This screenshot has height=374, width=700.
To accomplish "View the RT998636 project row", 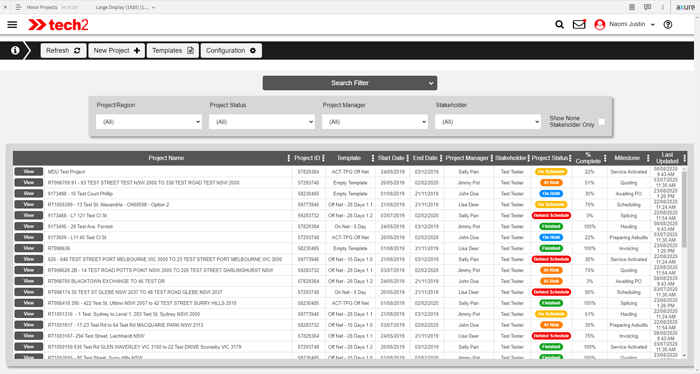I will 29,248.
